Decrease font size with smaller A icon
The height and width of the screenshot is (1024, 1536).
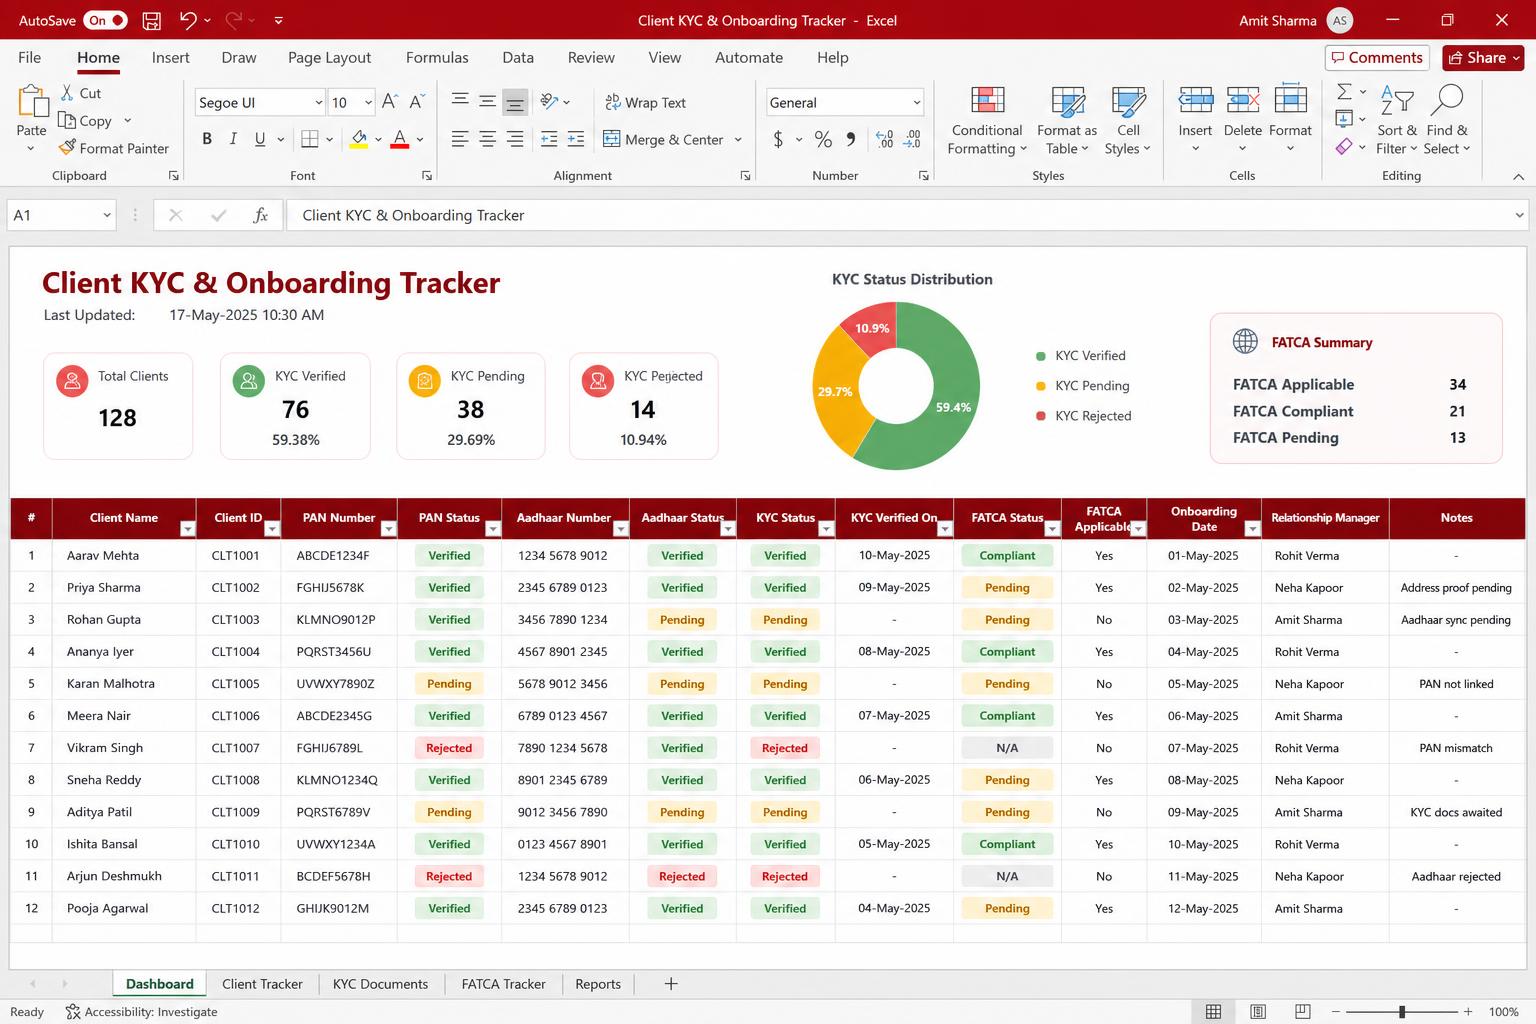pos(417,102)
